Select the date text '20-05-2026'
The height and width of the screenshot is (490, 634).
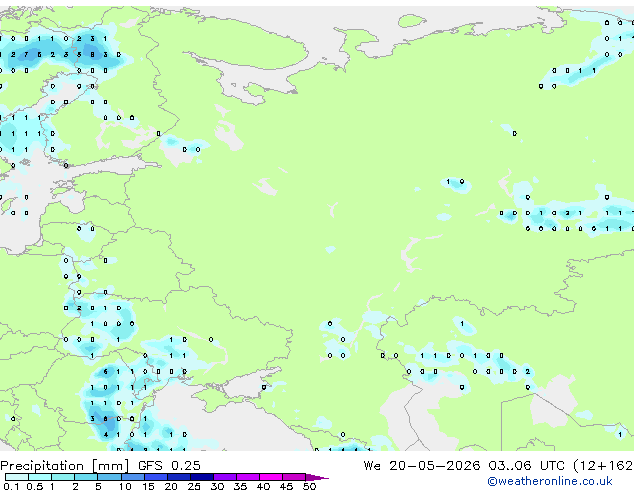[x=435, y=465]
